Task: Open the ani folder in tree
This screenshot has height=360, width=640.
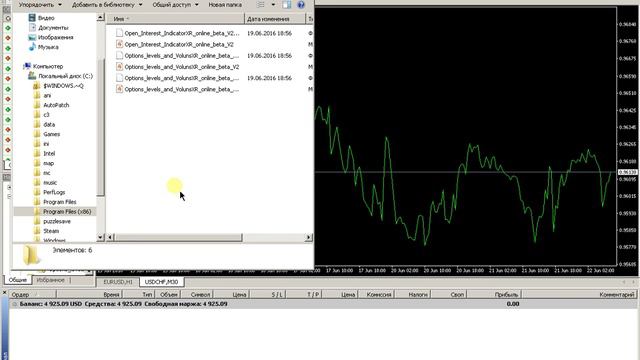Action: (x=47, y=96)
